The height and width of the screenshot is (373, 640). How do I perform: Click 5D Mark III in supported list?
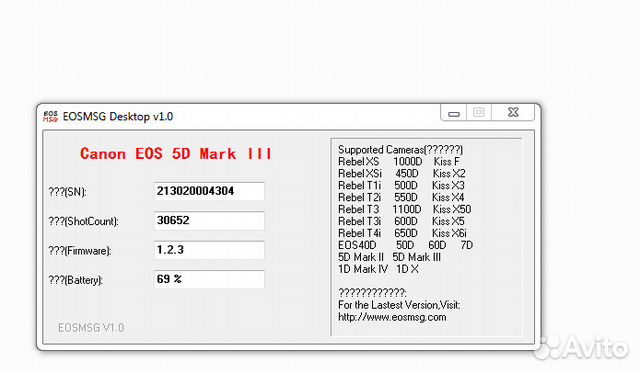[416, 257]
